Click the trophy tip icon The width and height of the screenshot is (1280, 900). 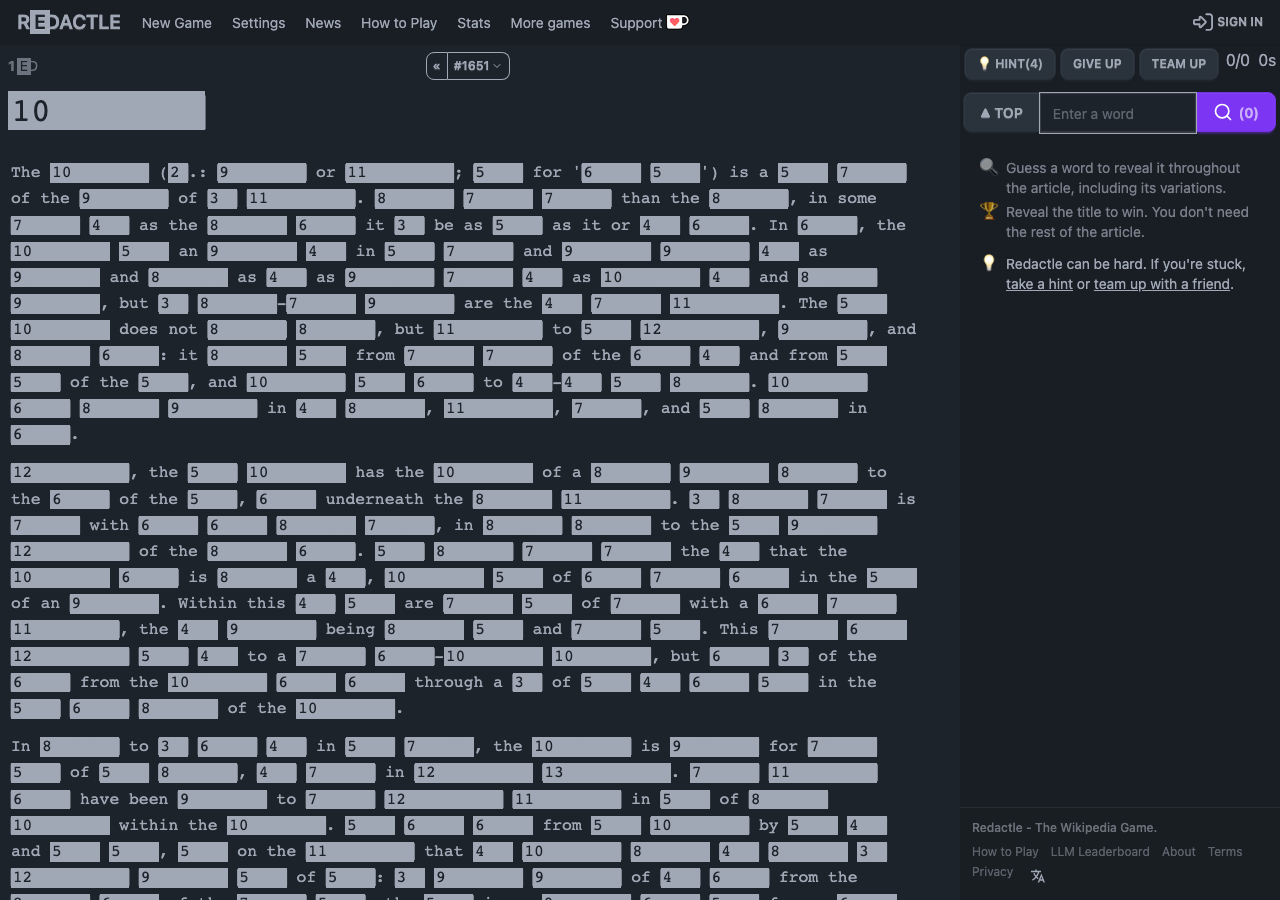(988, 210)
